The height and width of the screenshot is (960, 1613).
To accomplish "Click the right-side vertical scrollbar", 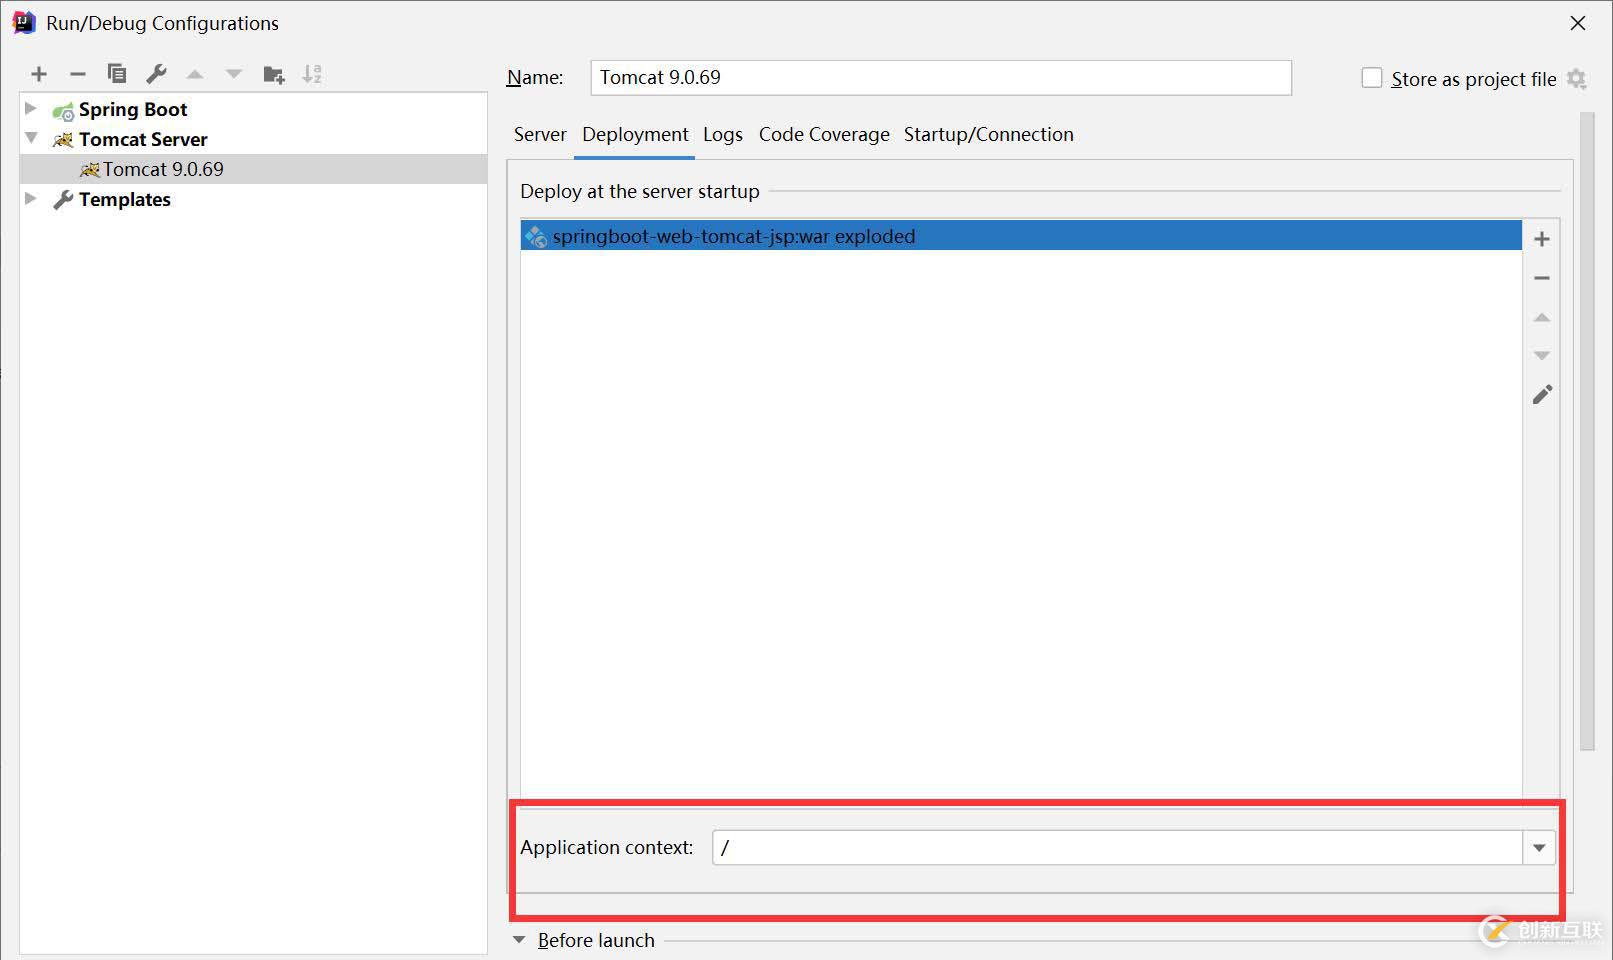I will (x=1587, y=432).
